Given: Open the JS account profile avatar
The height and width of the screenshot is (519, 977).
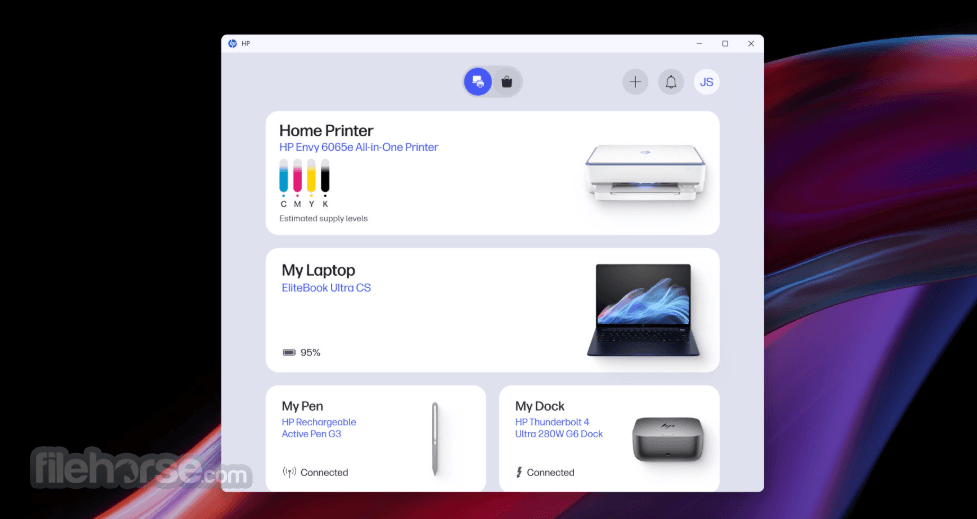Looking at the screenshot, I should pos(707,82).
